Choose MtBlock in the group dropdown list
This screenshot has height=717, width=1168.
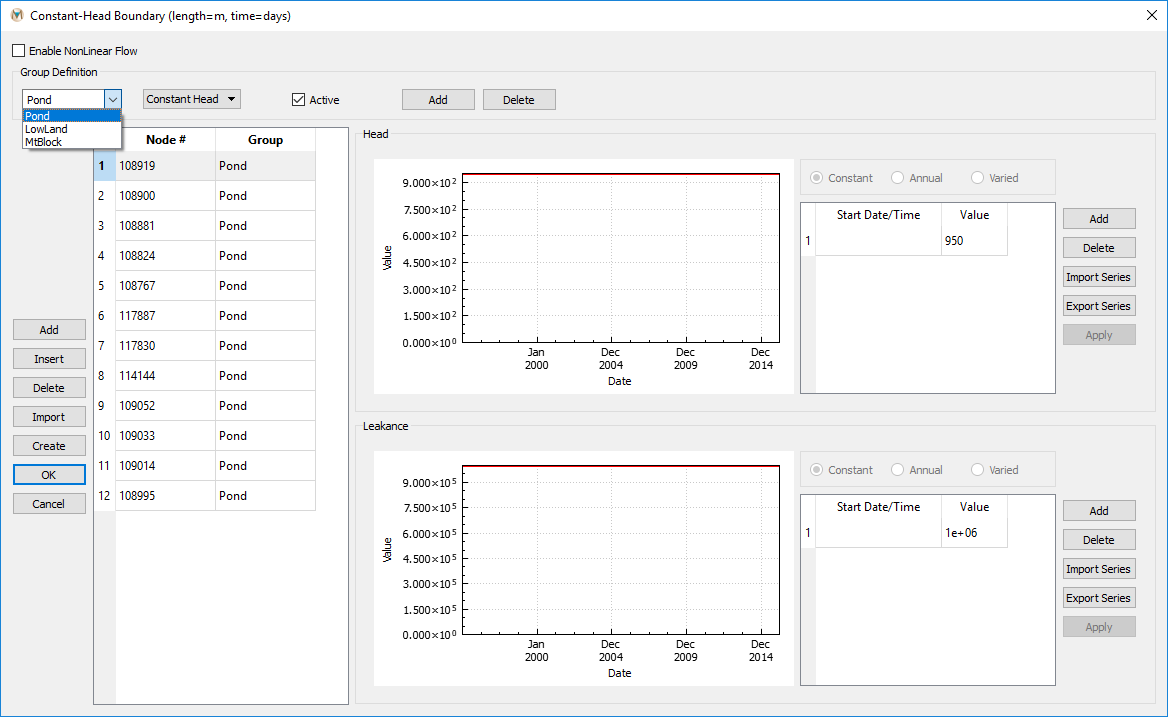[x=72, y=141]
